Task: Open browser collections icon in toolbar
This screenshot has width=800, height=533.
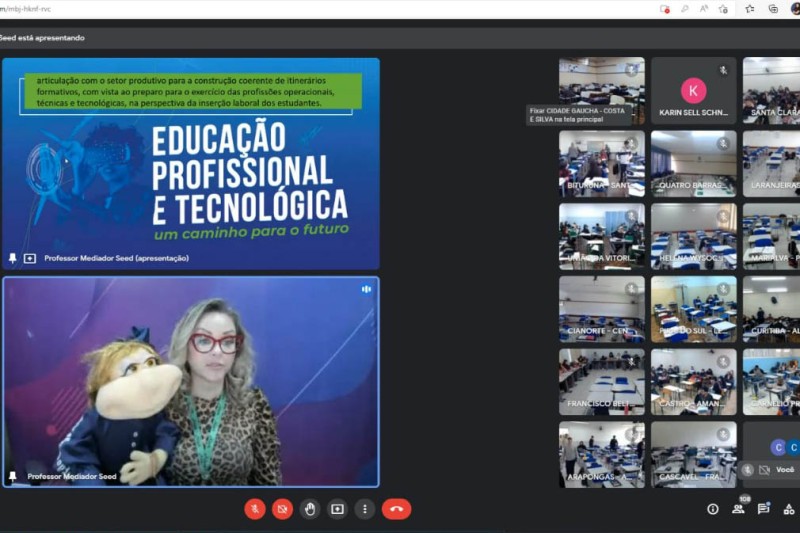Action: (x=773, y=9)
